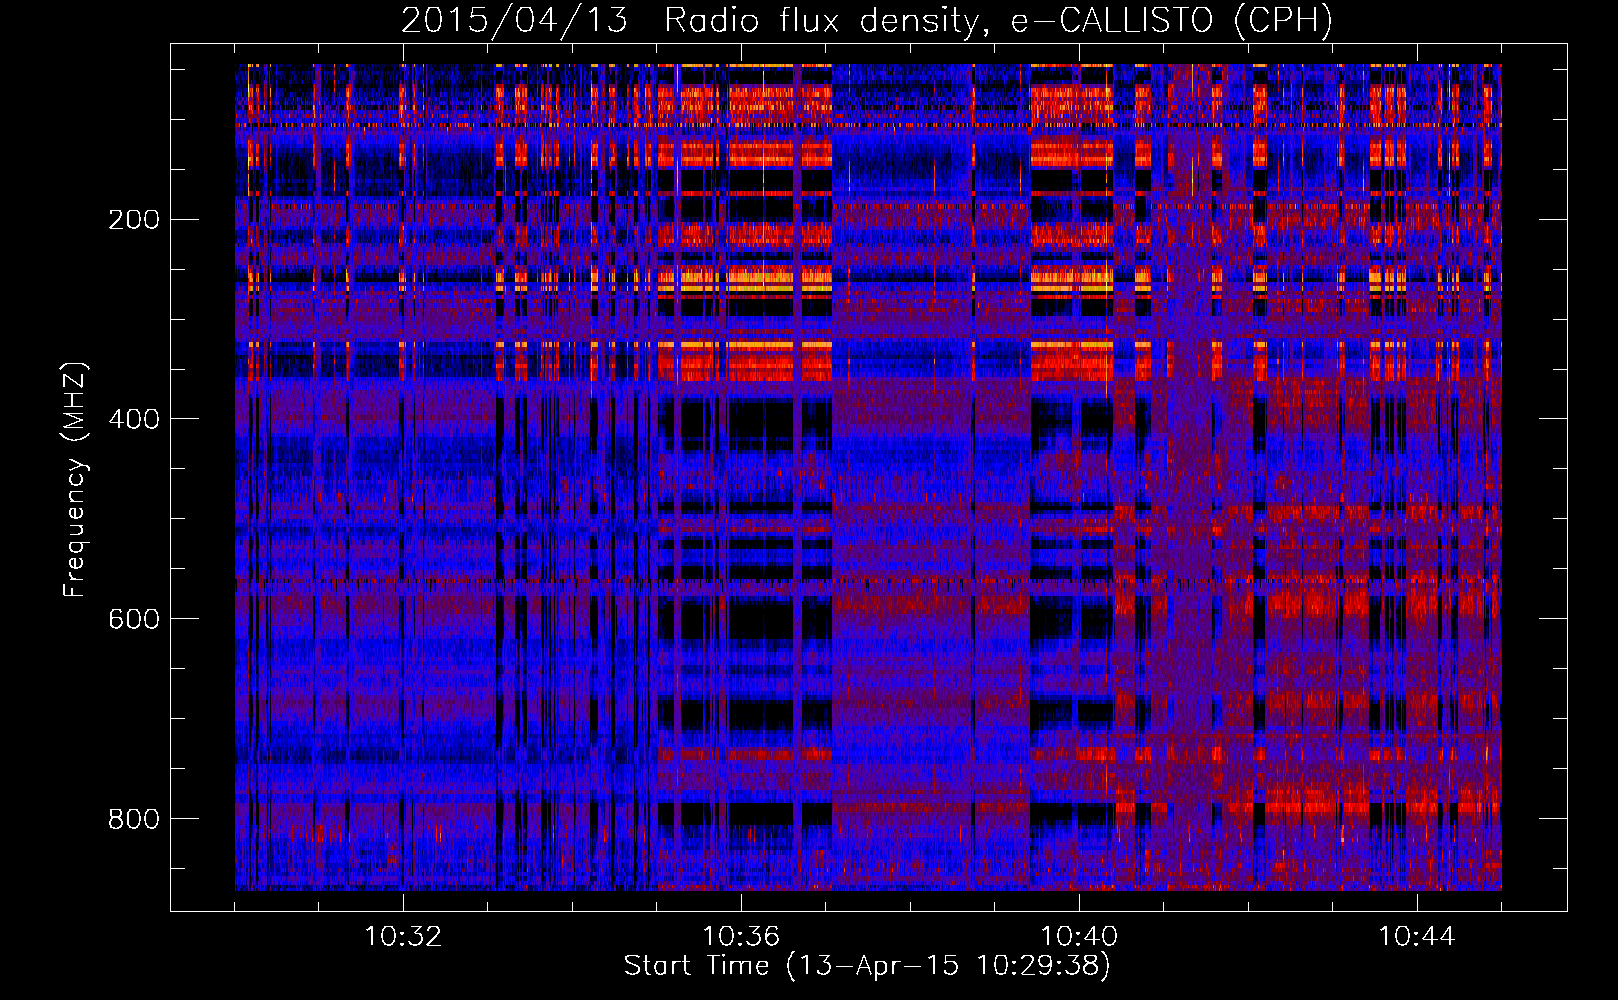1618x1000 pixels.
Task: Click inside the radio spectrogram plot area
Action: pos(868,477)
